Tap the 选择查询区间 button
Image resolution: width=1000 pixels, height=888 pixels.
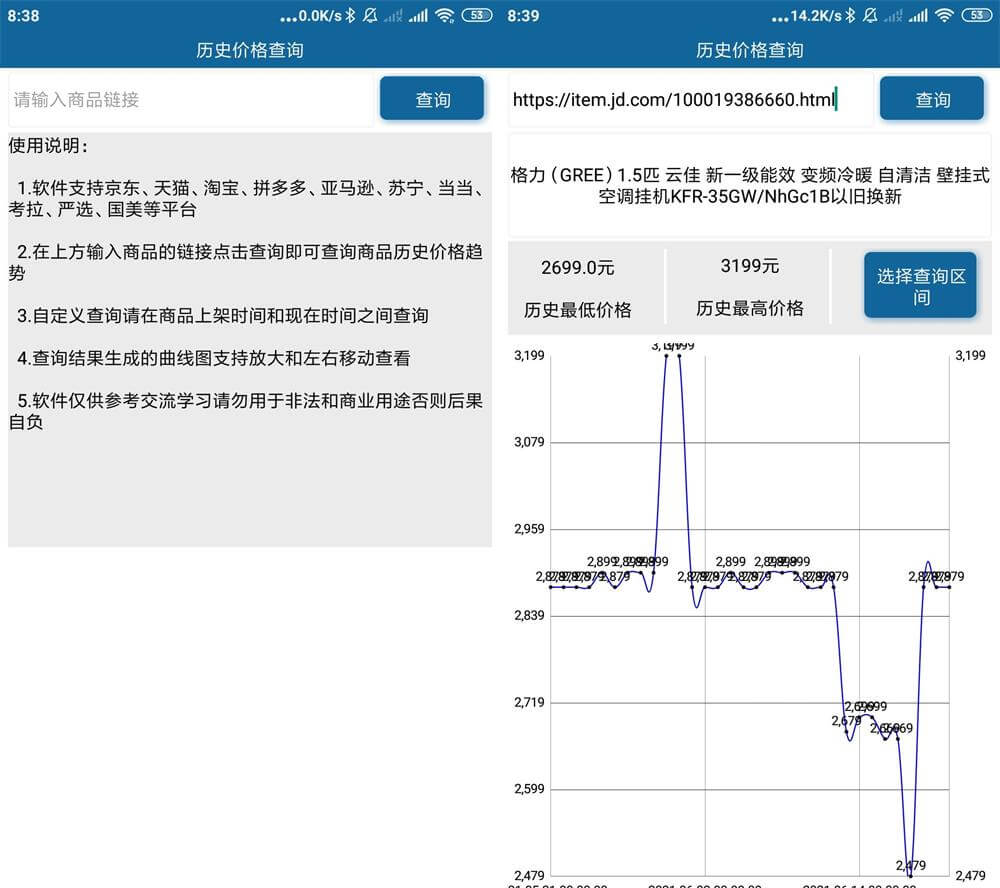tap(920, 285)
